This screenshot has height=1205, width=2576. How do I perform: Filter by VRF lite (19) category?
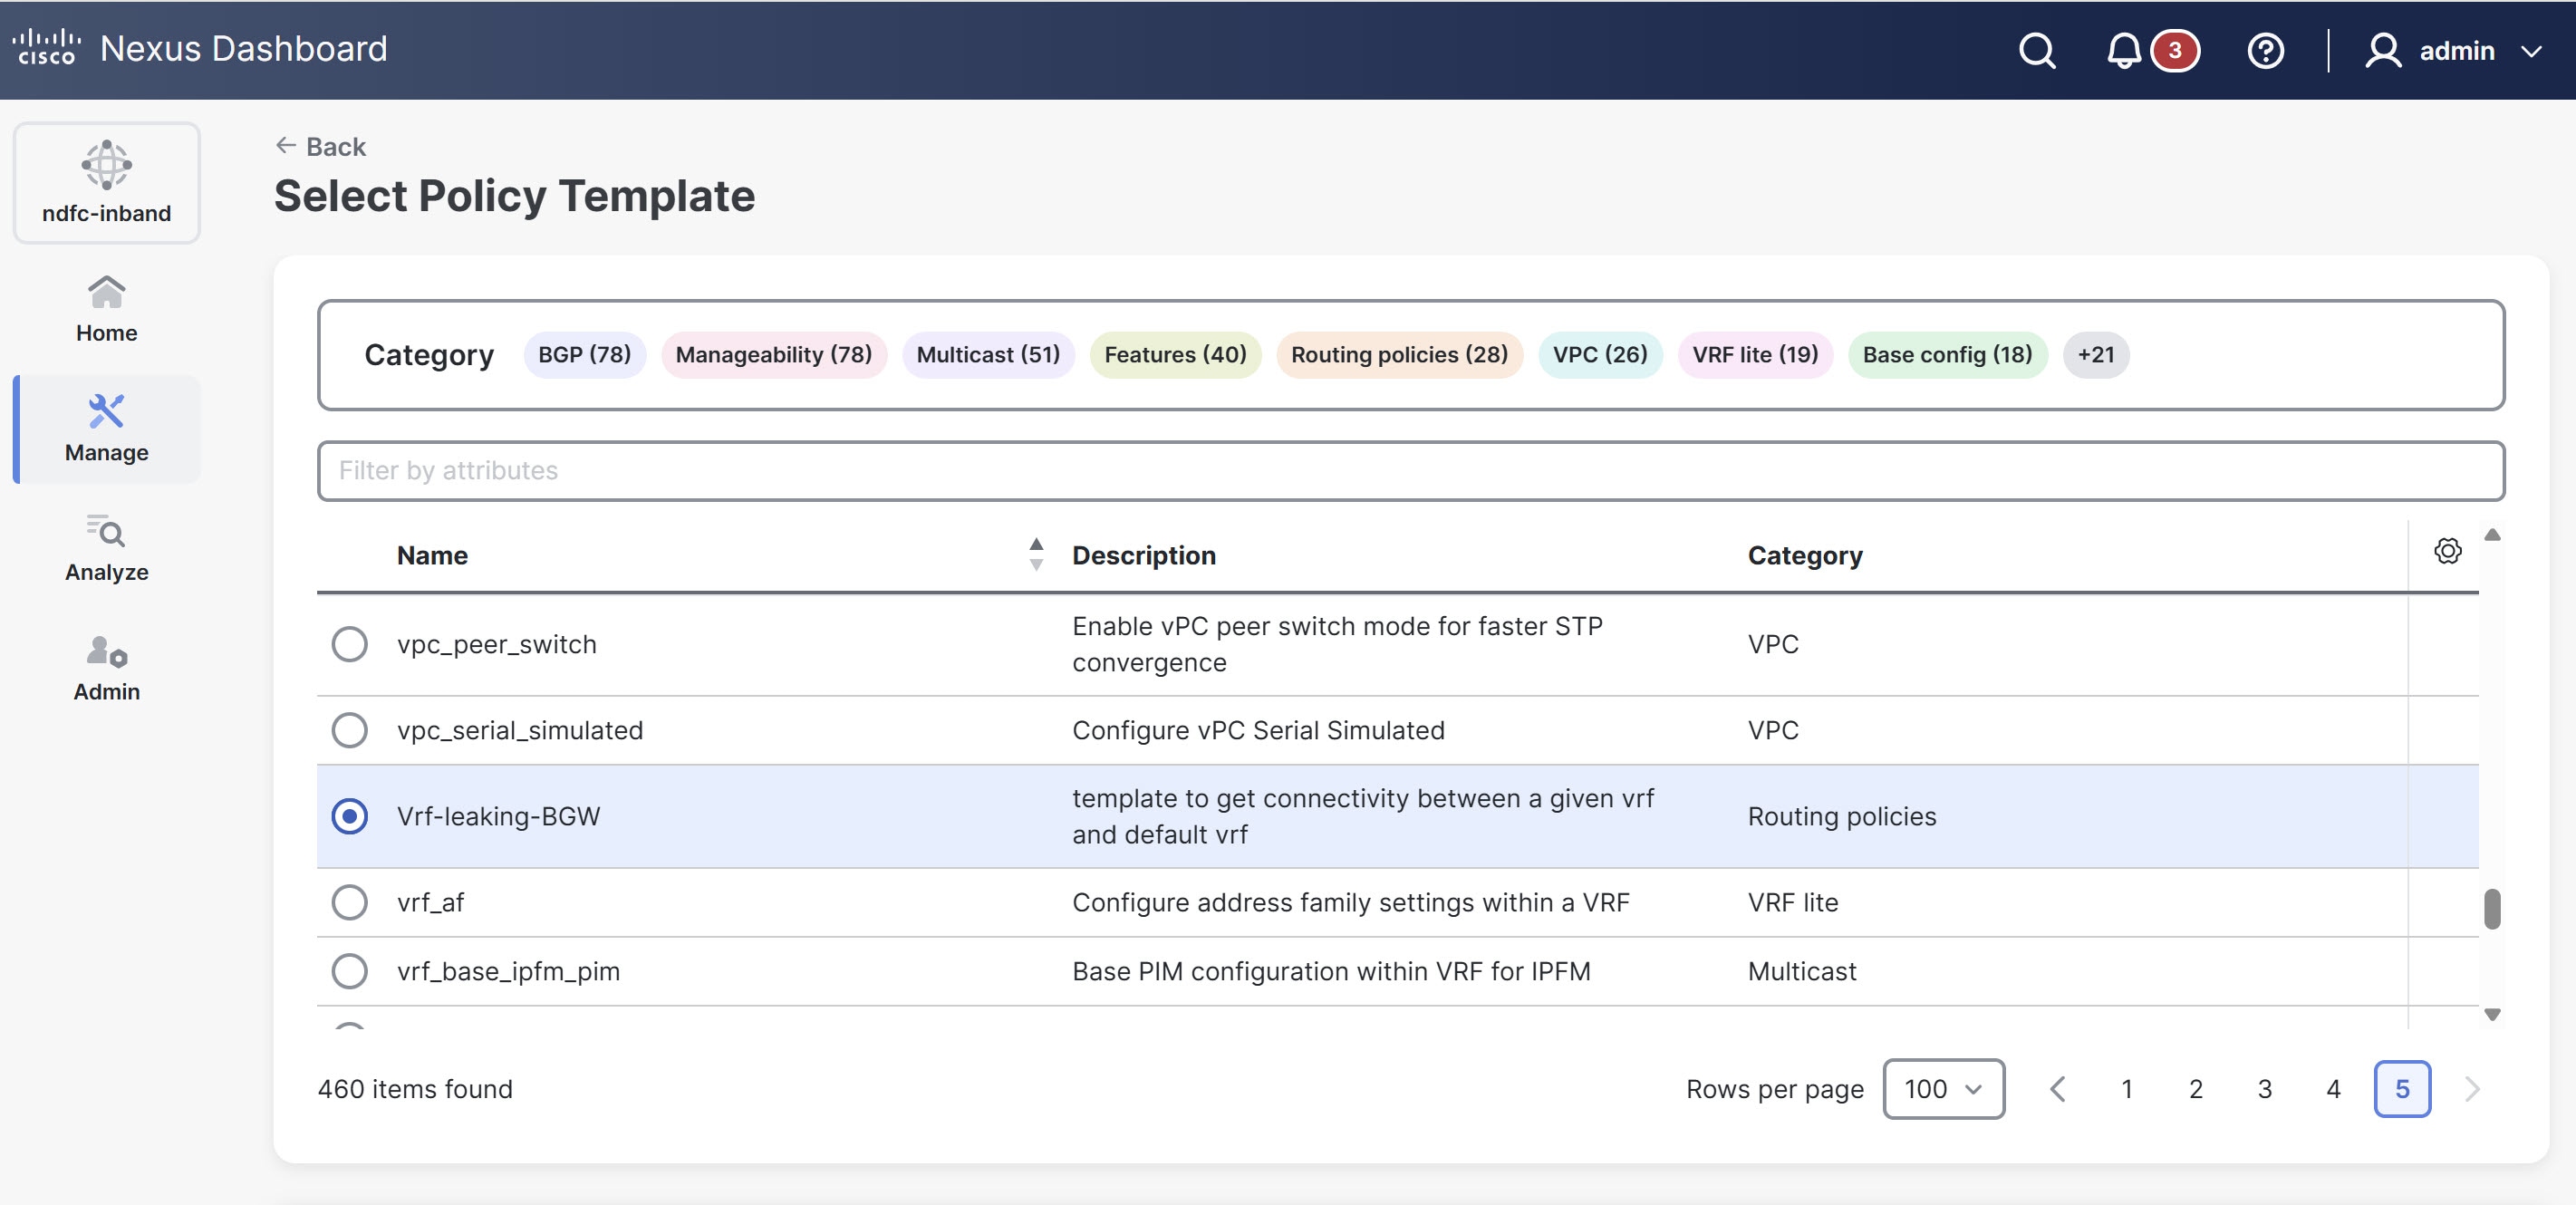point(1755,355)
